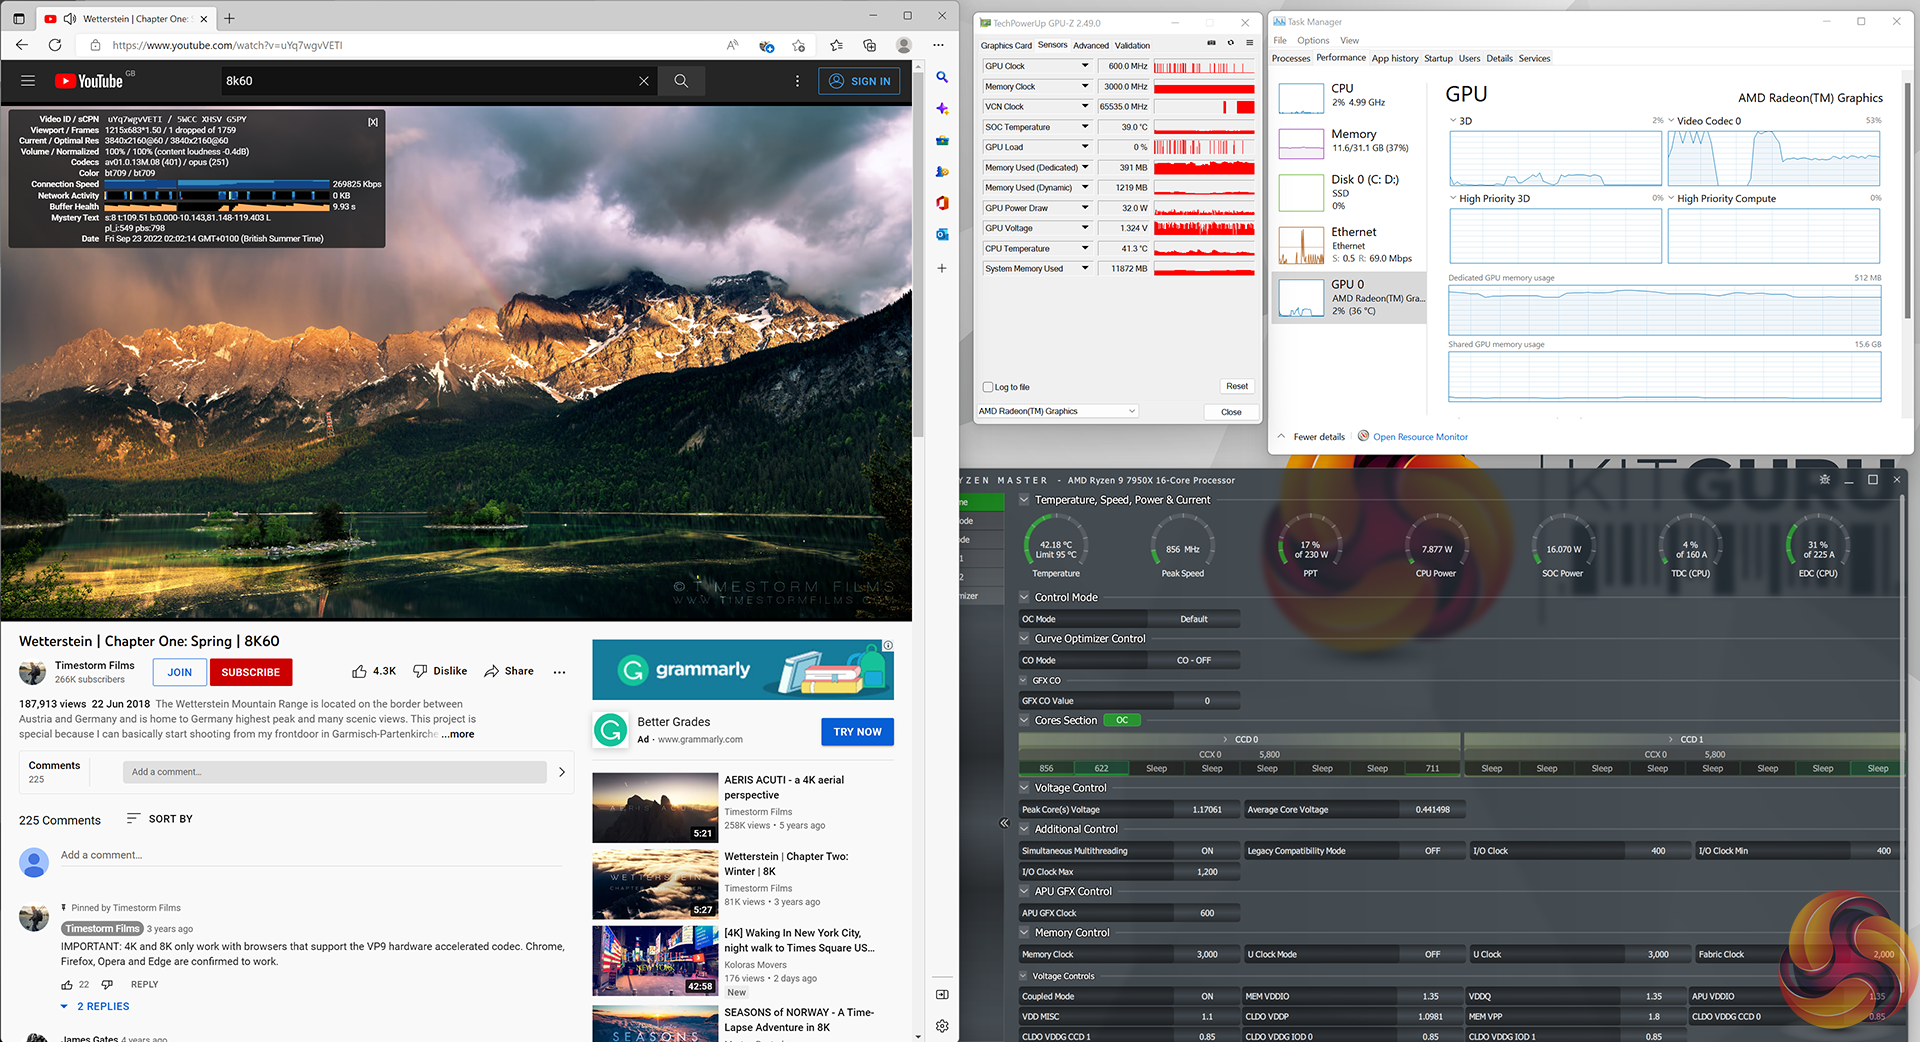Image resolution: width=1920 pixels, height=1042 pixels.
Task: Refresh the browser page
Action: pos(55,45)
